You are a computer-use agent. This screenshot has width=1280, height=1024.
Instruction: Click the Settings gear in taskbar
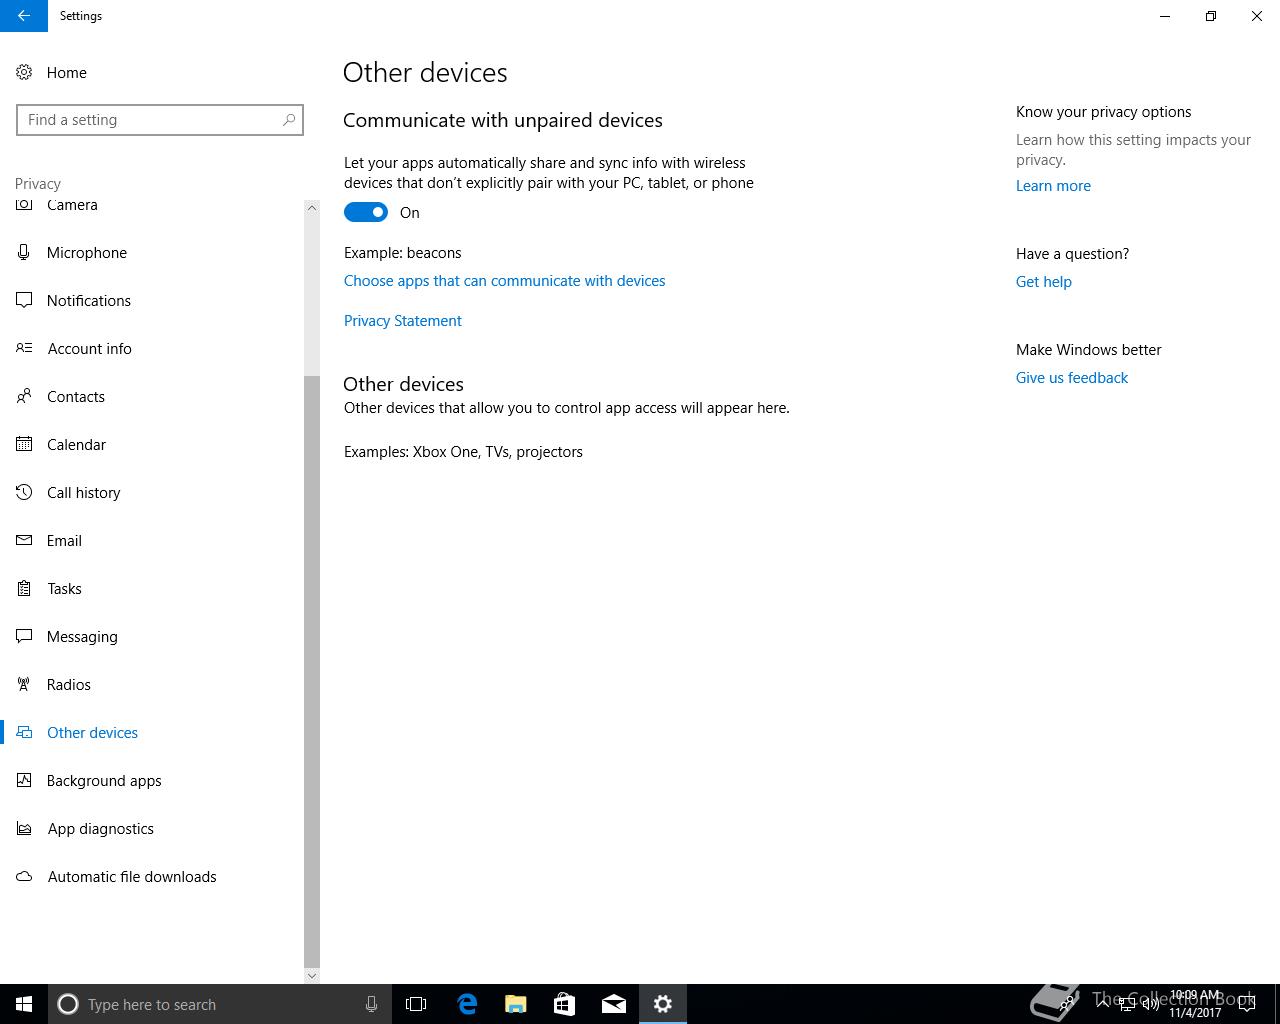662,1004
